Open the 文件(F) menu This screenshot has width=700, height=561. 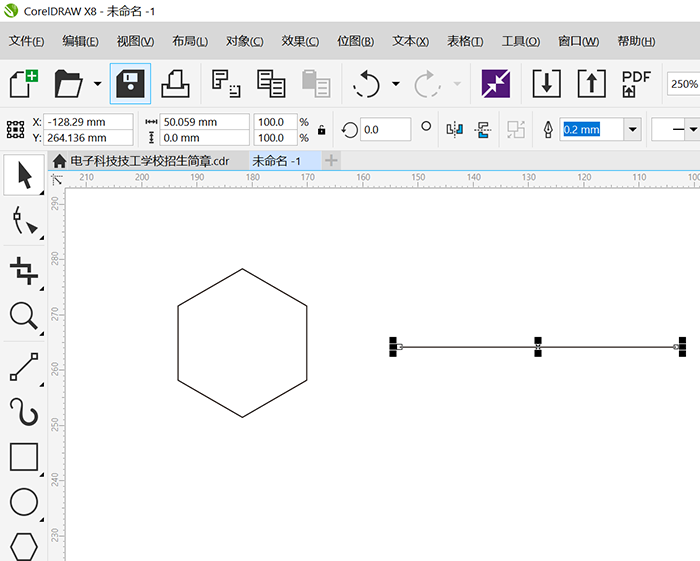(x=26, y=41)
